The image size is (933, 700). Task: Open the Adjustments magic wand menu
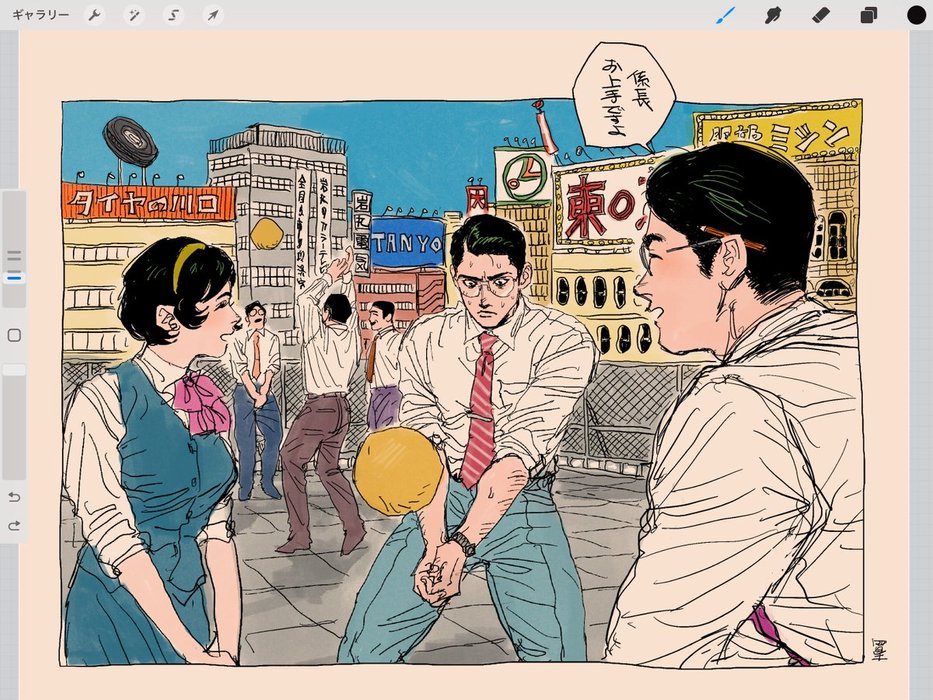134,15
